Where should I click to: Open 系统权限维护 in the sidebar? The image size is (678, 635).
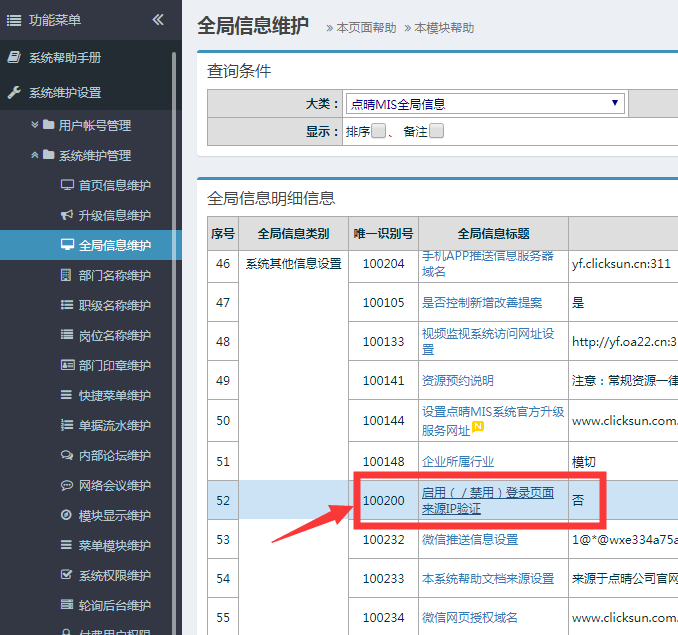click(x=114, y=575)
